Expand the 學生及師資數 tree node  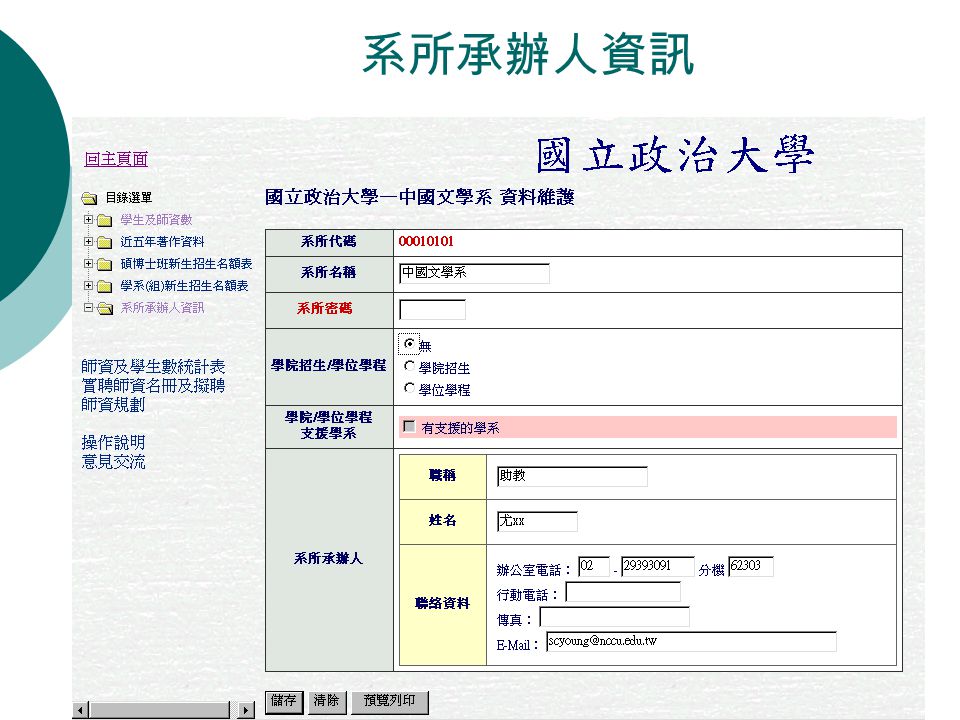click(88, 219)
